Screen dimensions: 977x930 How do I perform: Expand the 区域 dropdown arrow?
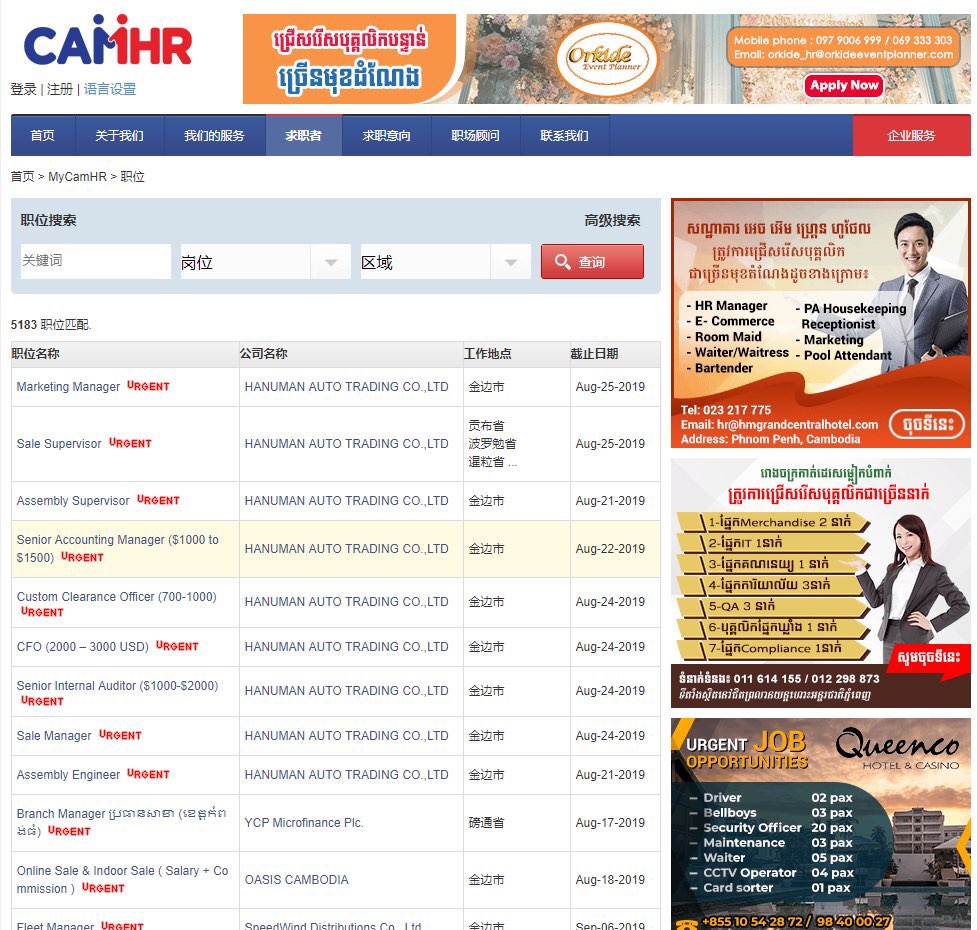pos(511,262)
